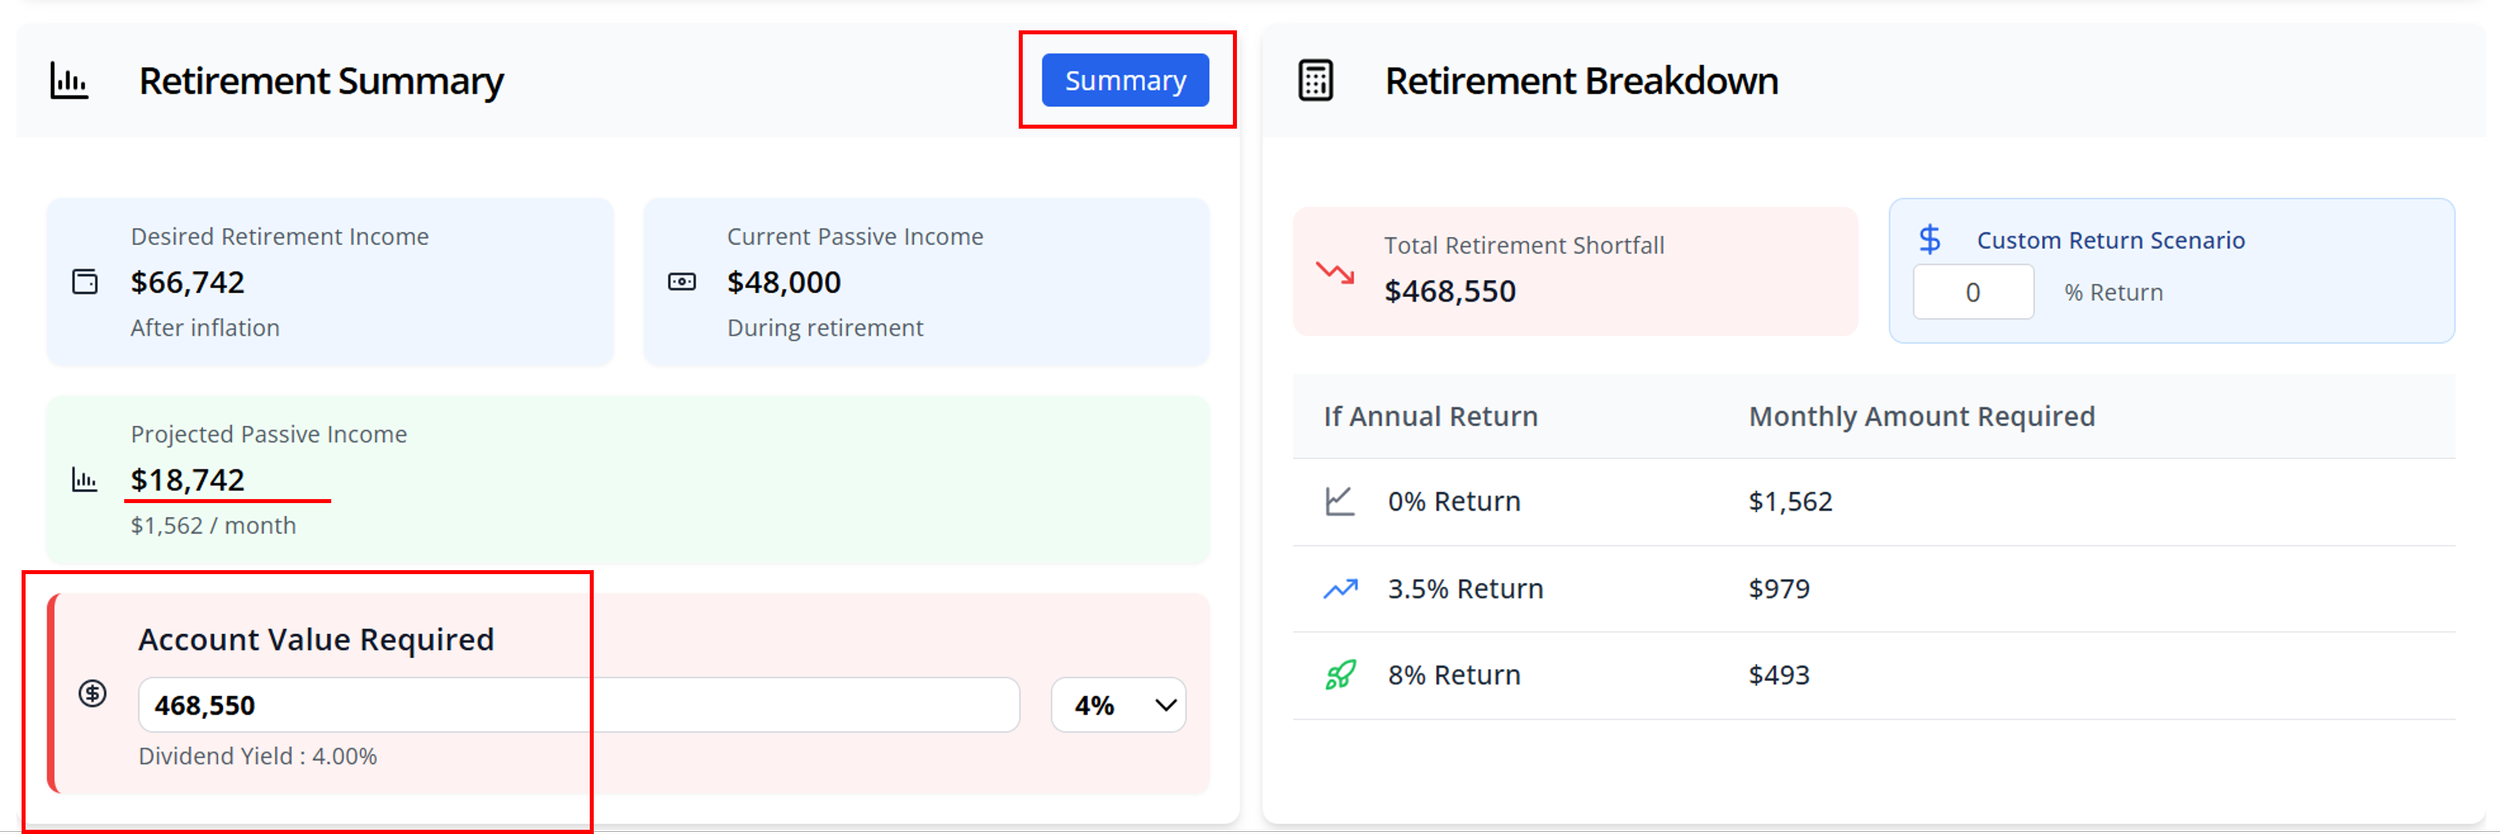Click the Summary button

click(x=1125, y=80)
